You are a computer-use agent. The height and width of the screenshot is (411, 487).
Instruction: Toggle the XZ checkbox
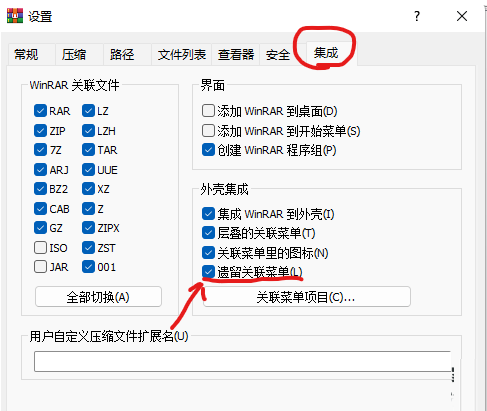click(88, 189)
